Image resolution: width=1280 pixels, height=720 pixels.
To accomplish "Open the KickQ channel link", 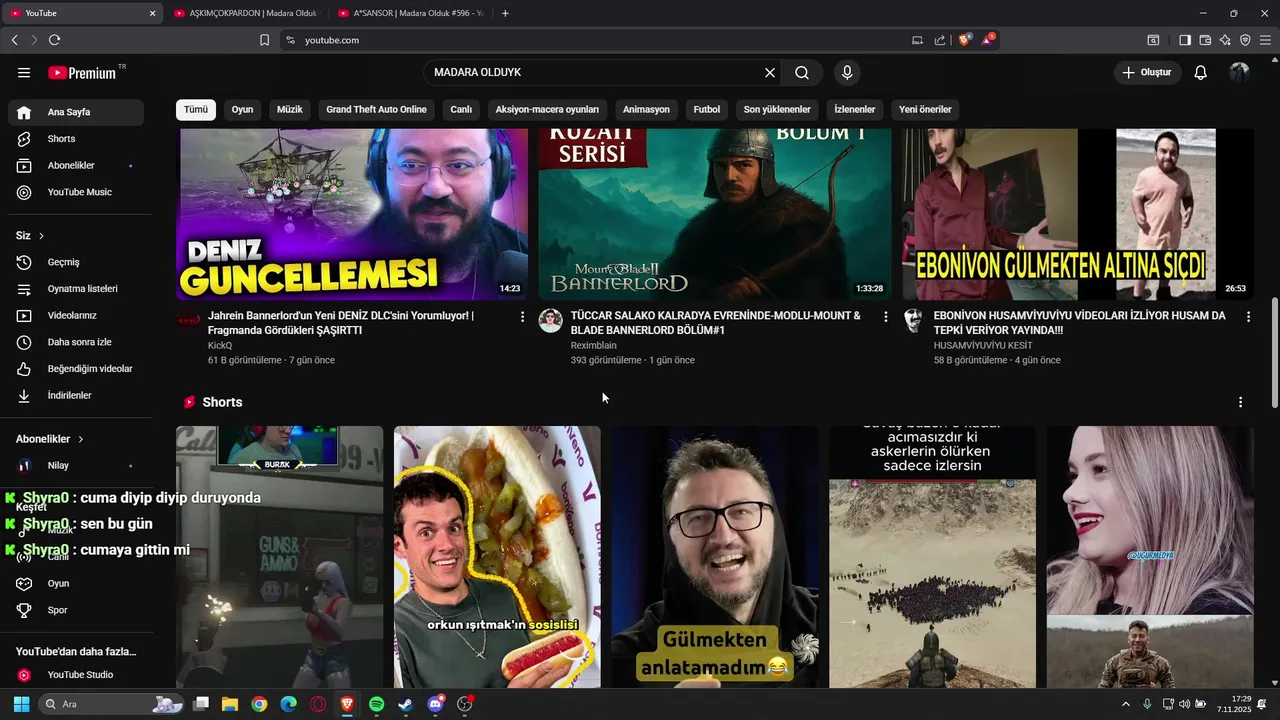I will 220,345.
